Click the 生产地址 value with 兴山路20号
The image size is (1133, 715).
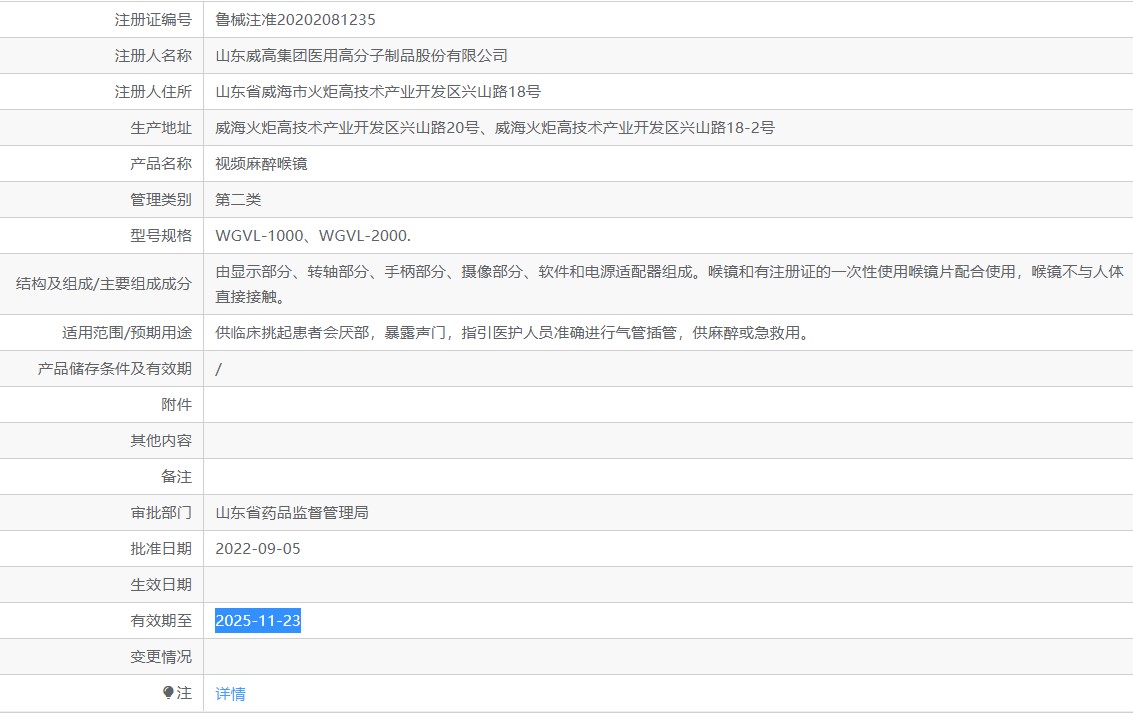pos(495,128)
